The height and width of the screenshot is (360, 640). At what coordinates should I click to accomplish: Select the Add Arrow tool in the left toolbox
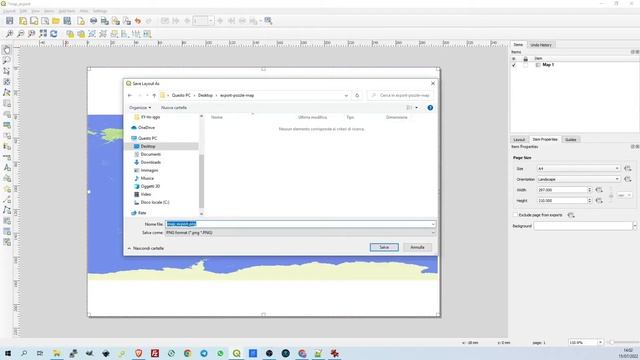7,200
